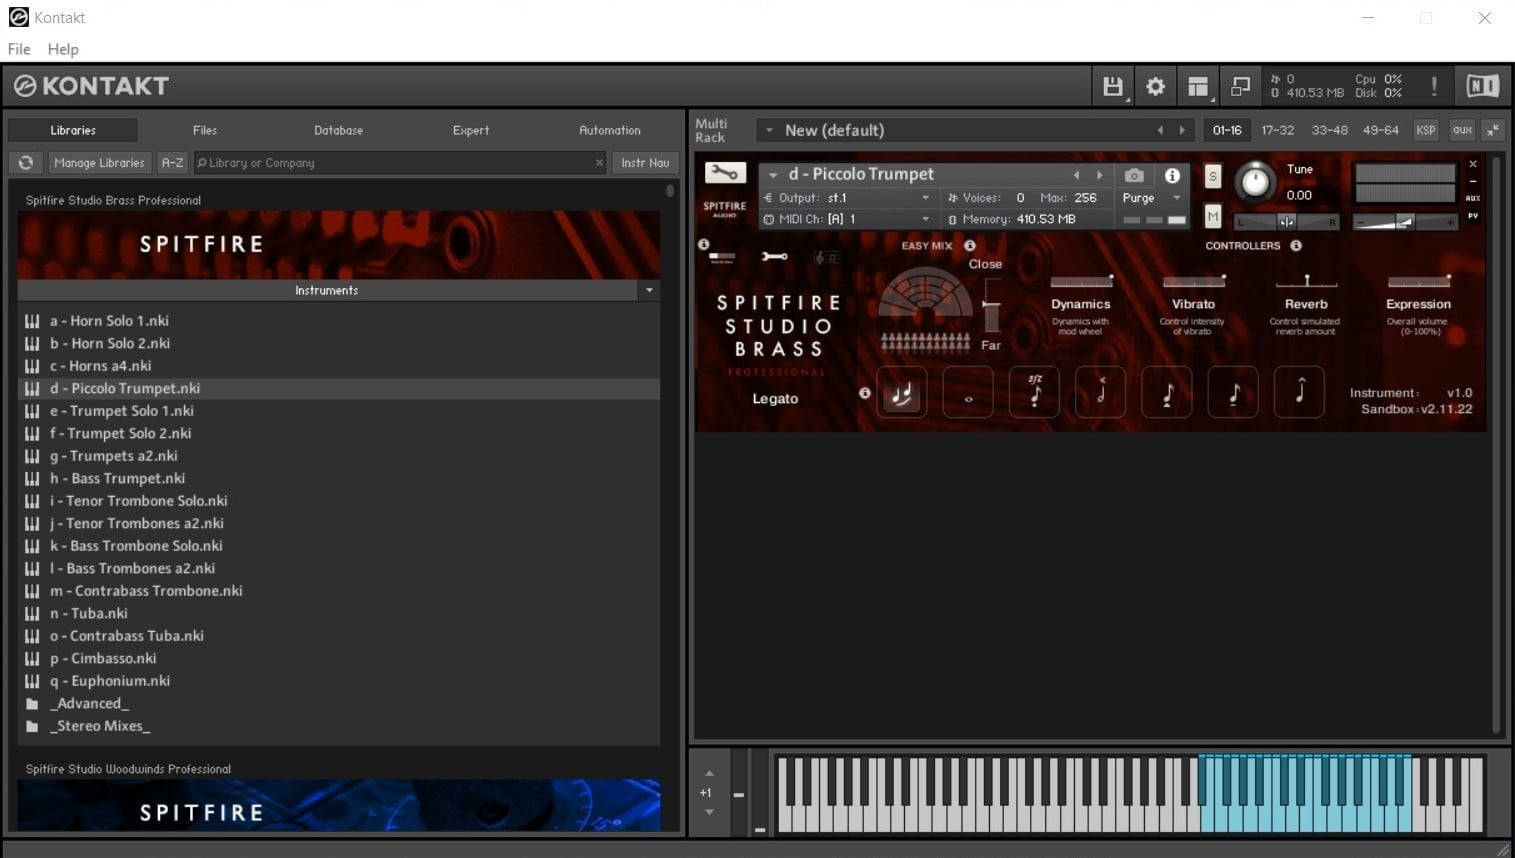Select the sfz articulation icon
This screenshot has width=1515, height=858.
click(1035, 393)
